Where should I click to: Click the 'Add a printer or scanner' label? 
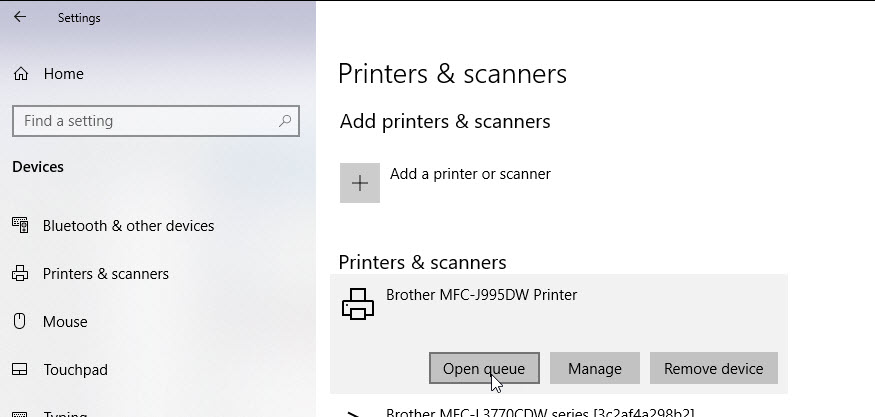point(470,174)
